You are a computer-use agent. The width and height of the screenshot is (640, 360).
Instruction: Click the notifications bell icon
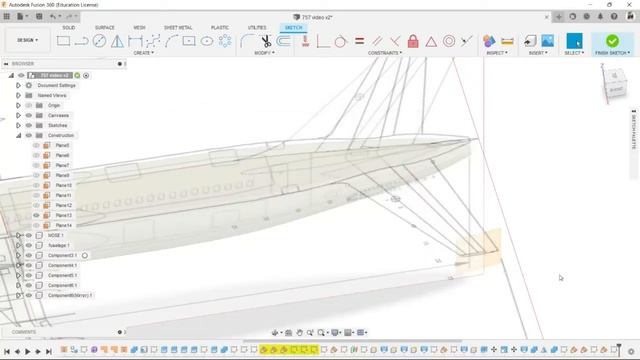pos(600,17)
